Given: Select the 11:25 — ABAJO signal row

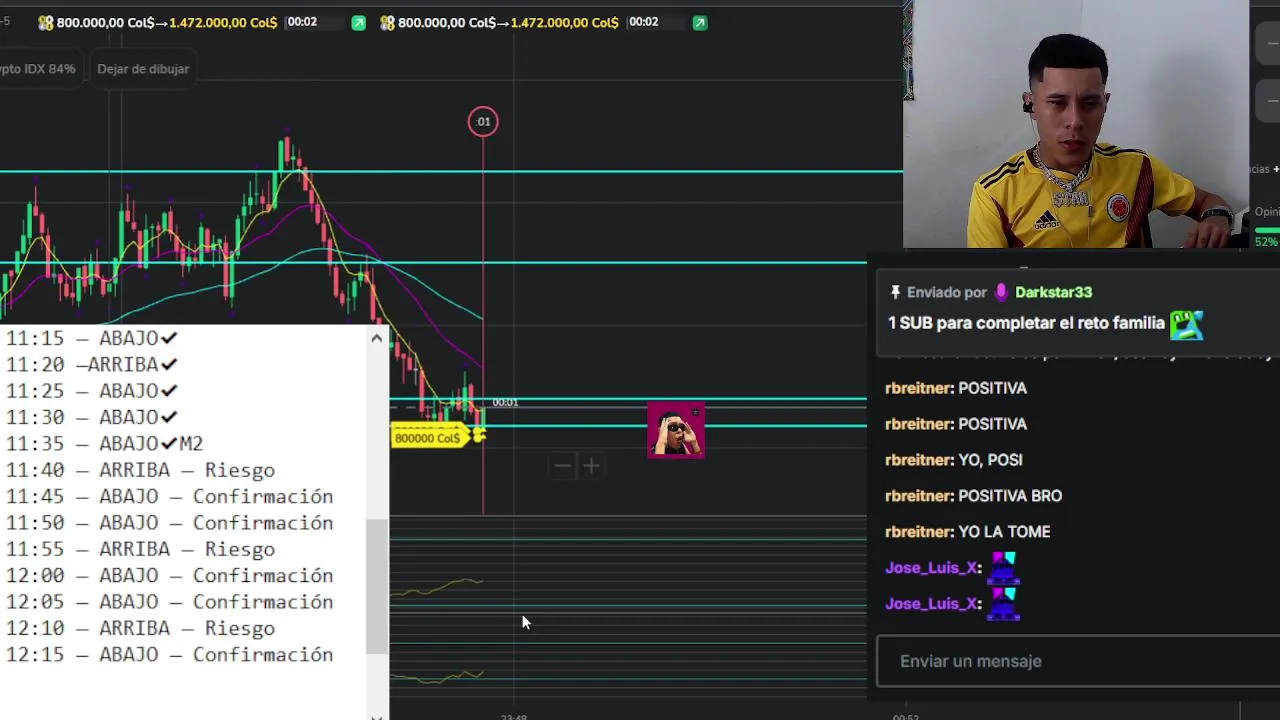Looking at the screenshot, I should [x=92, y=390].
